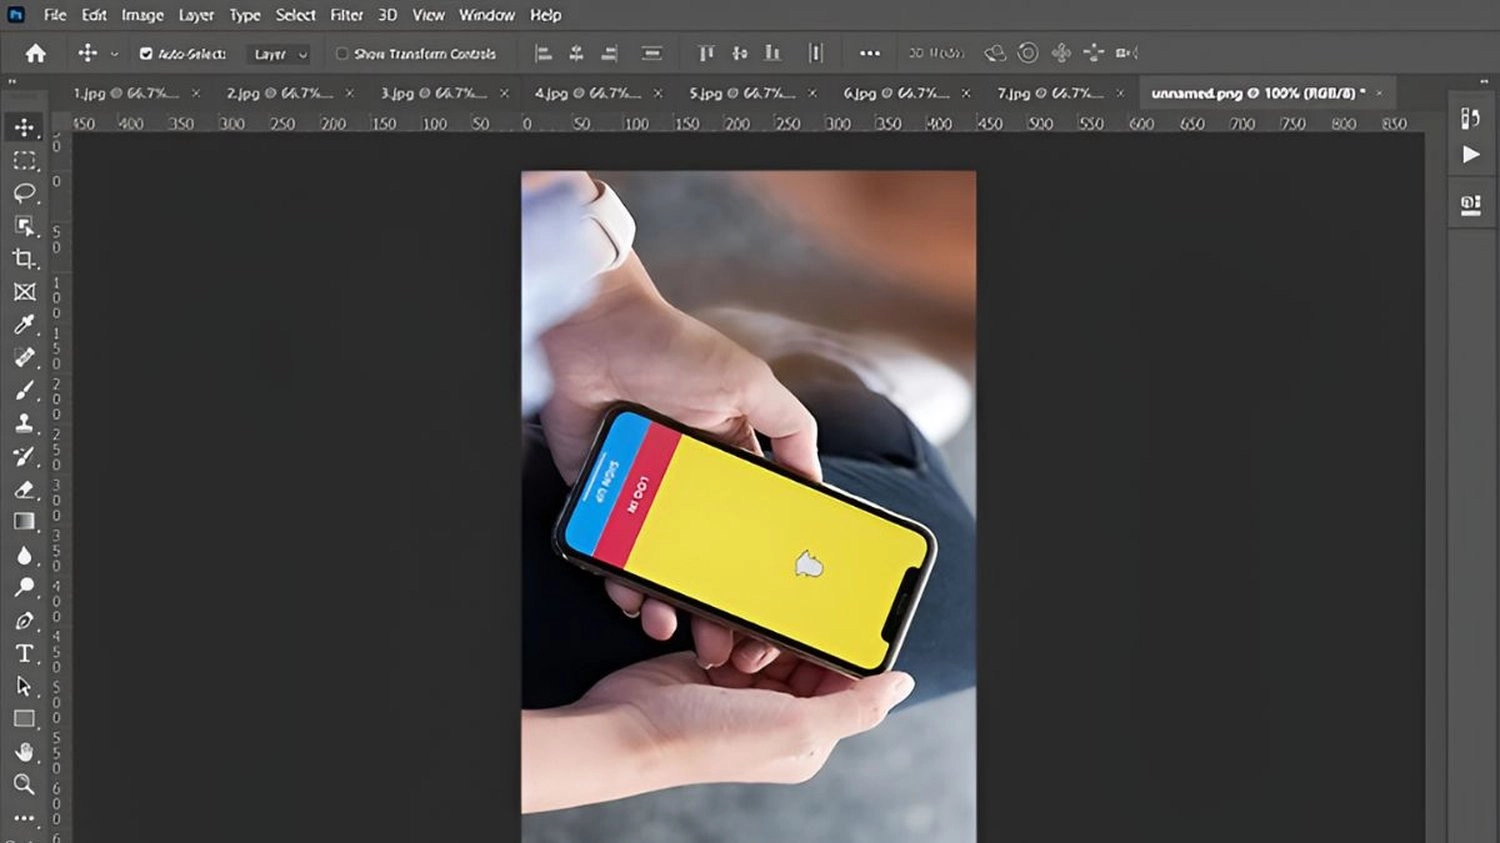Select the Hand tool
The image size is (1500, 843).
(x=25, y=751)
